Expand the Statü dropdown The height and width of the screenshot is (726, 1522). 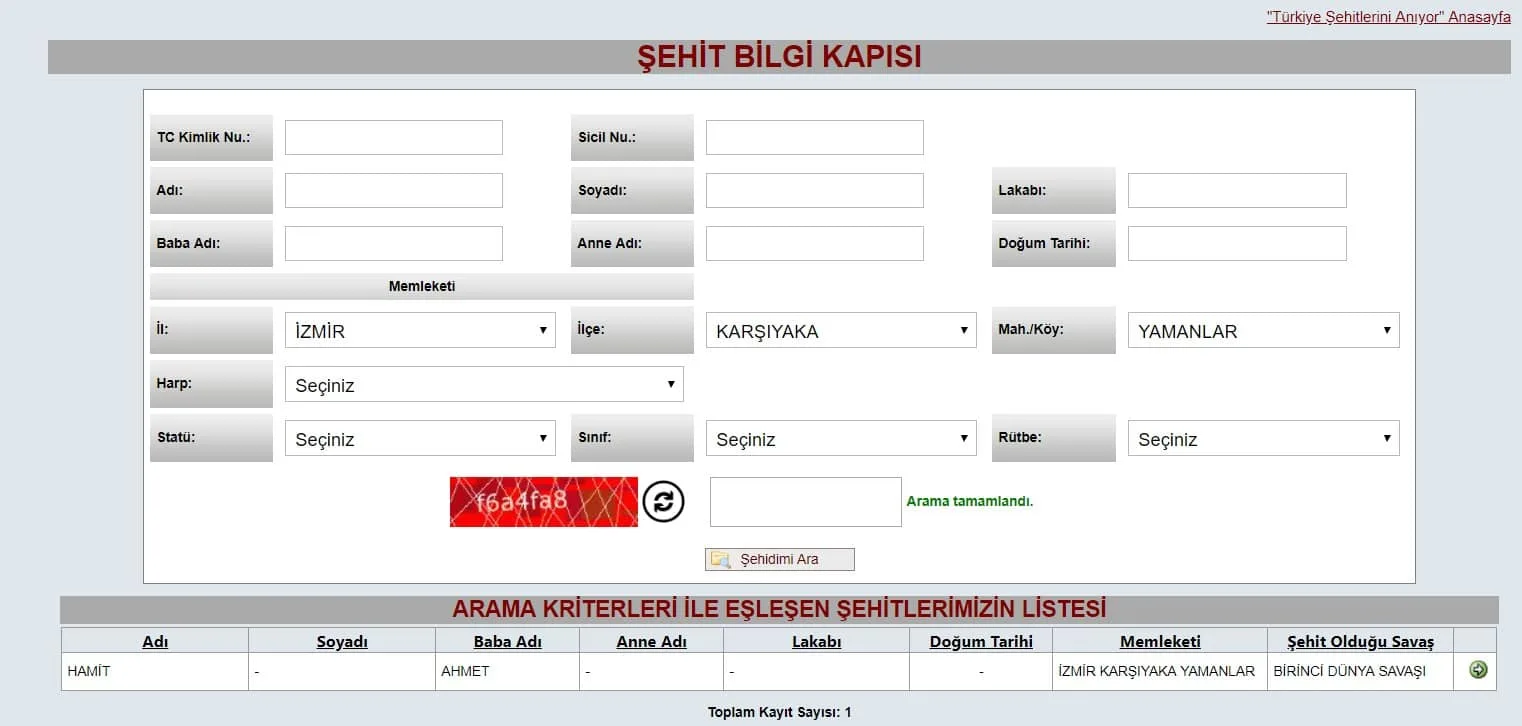(420, 439)
